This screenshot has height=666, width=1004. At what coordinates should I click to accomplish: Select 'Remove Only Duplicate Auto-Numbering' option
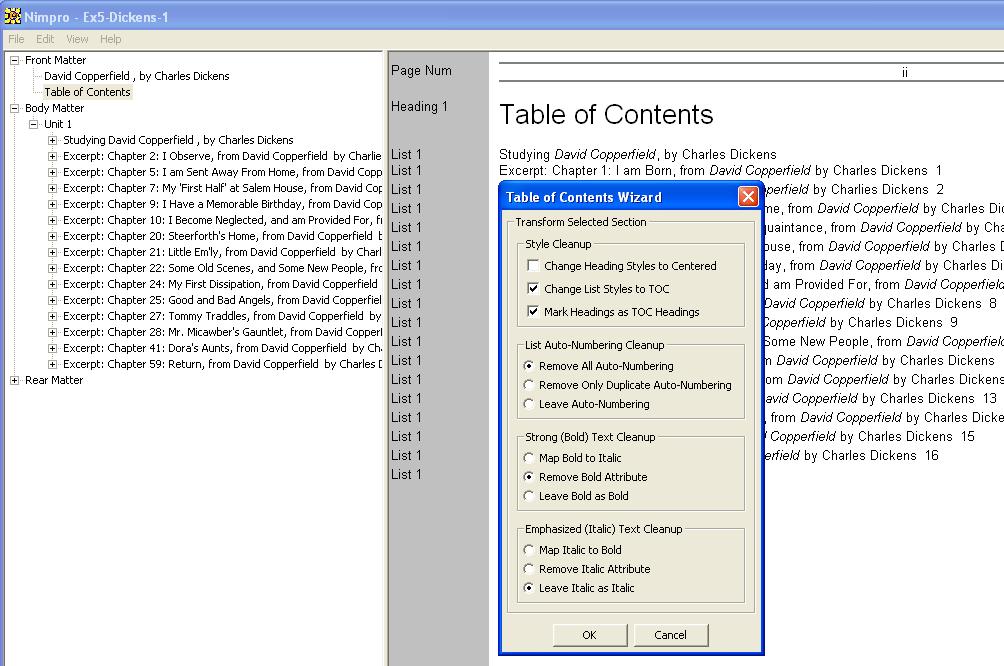[528, 385]
